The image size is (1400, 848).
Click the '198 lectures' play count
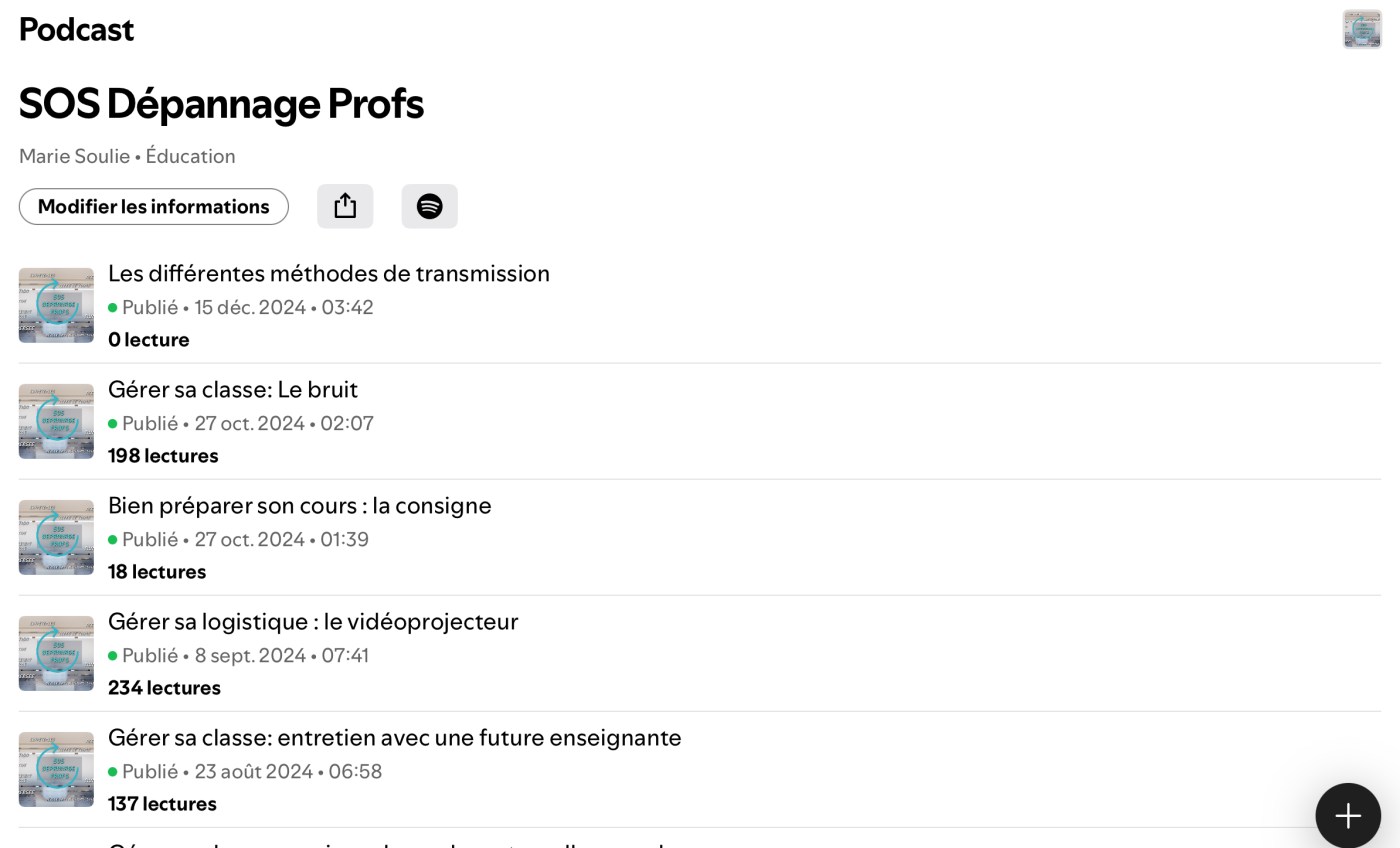point(163,456)
